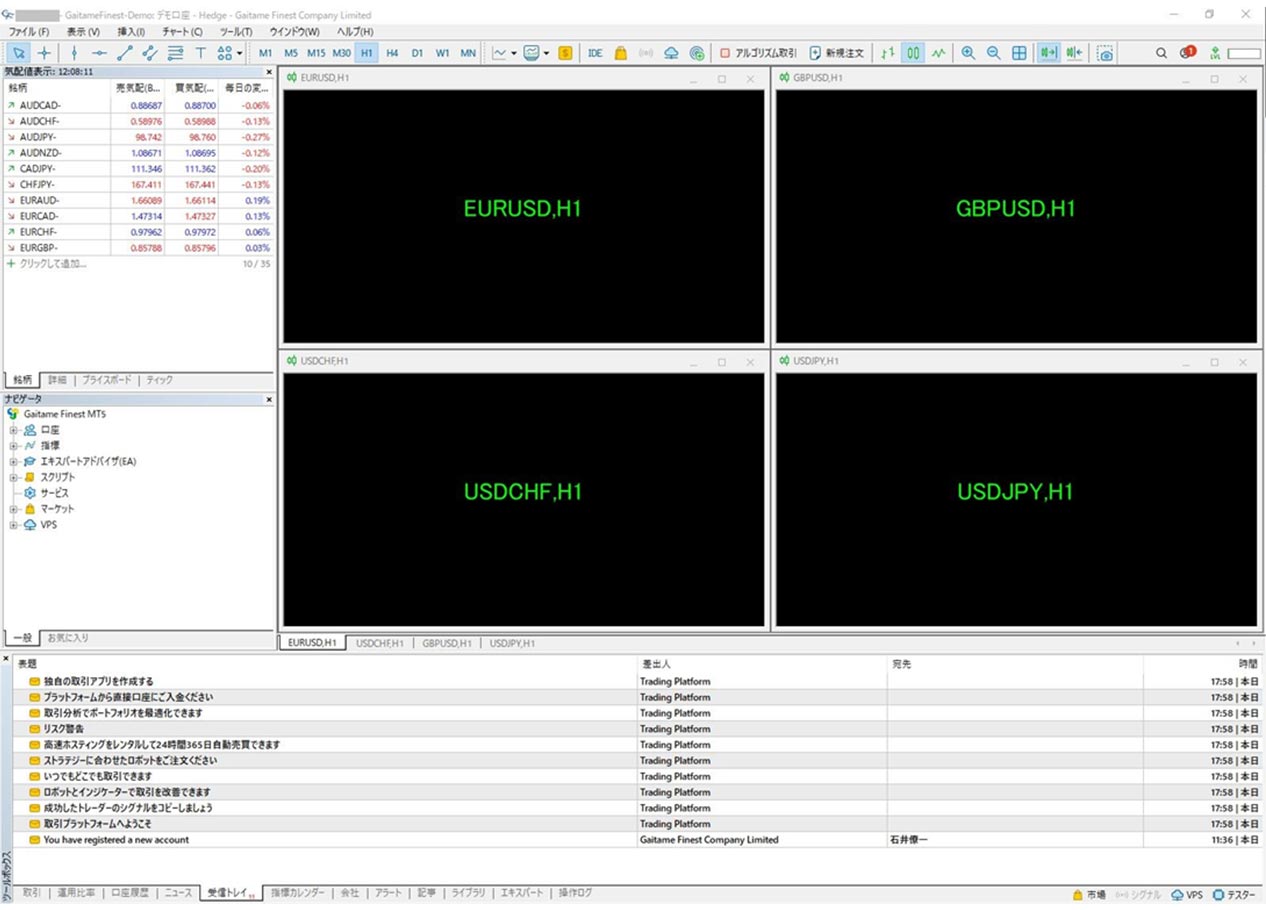The width and height of the screenshot is (1266, 910).
Task: Take a chart screenshot with camera icon
Action: [1105, 53]
